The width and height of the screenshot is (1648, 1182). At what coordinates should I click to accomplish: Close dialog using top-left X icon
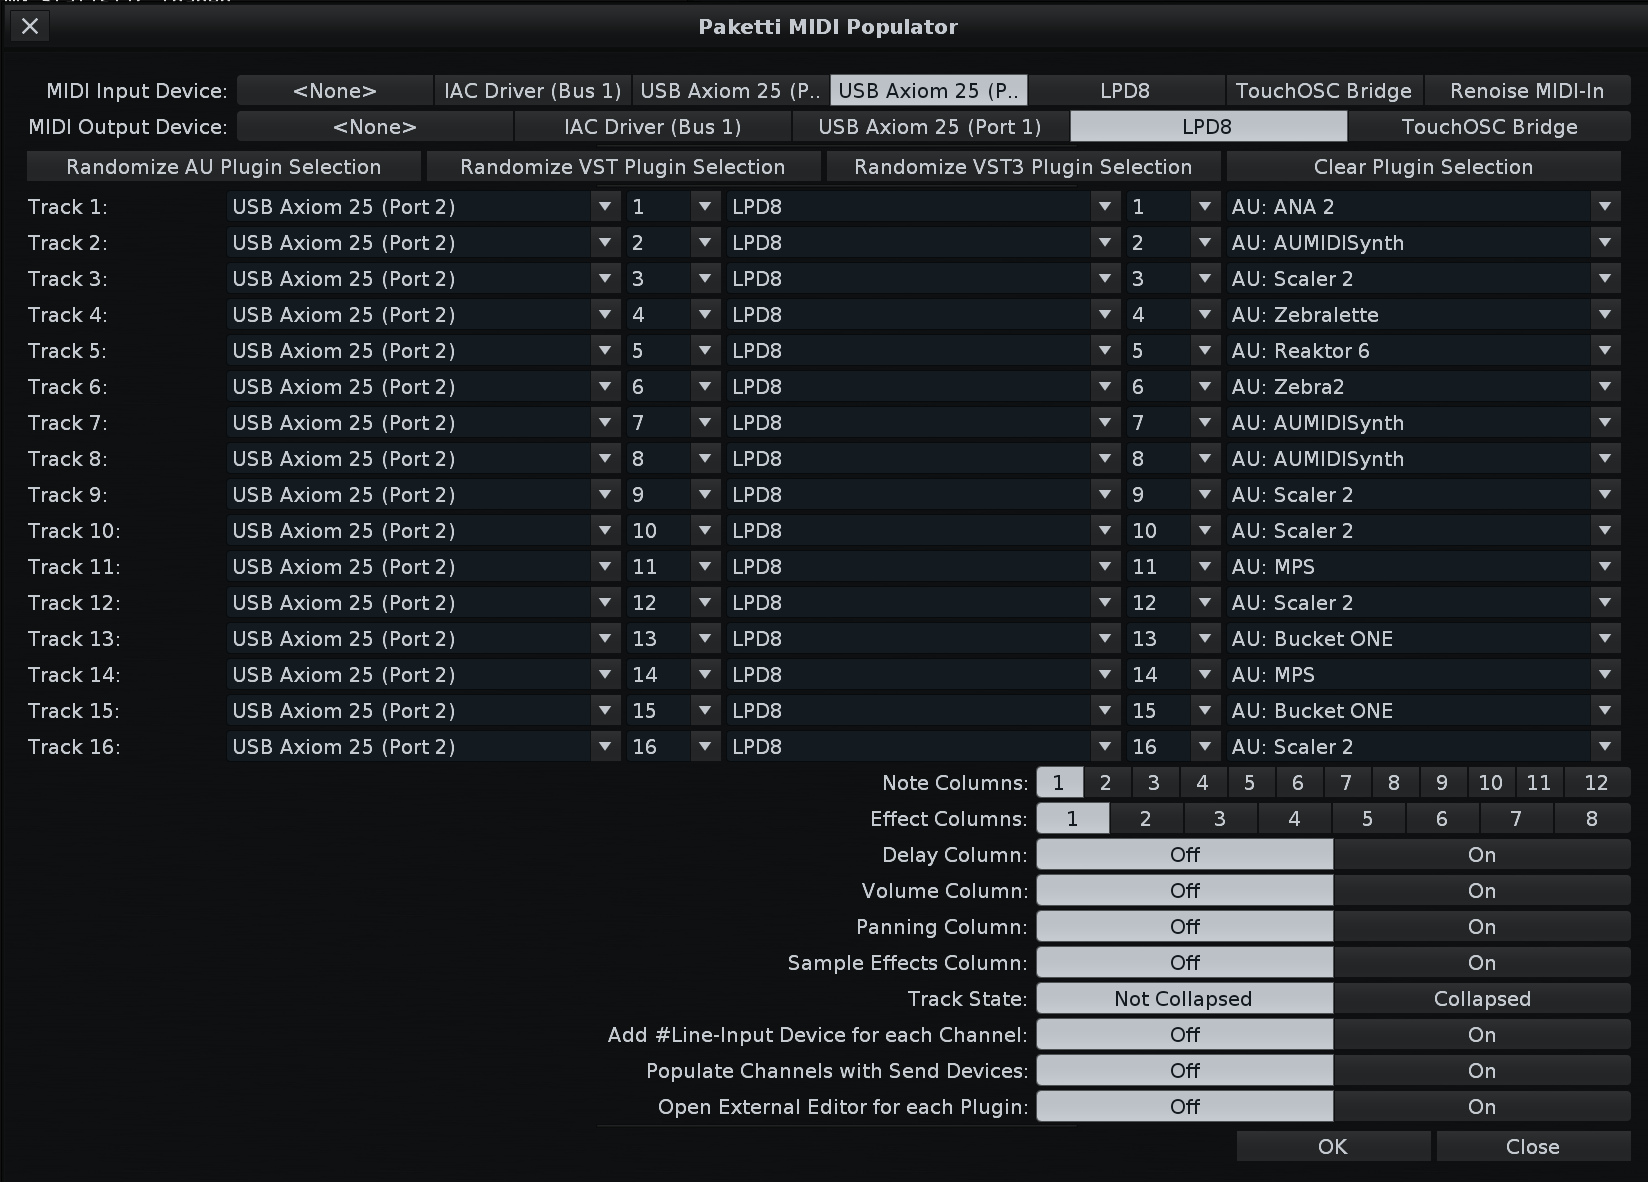(x=30, y=27)
